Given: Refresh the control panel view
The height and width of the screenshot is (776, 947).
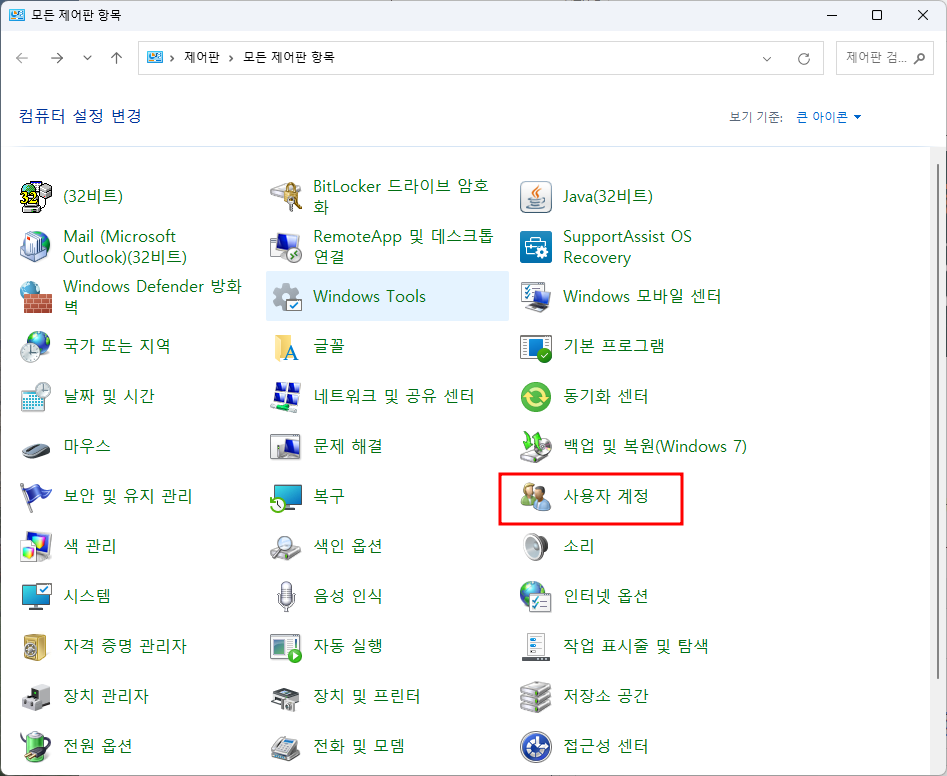Looking at the screenshot, I should point(804,59).
